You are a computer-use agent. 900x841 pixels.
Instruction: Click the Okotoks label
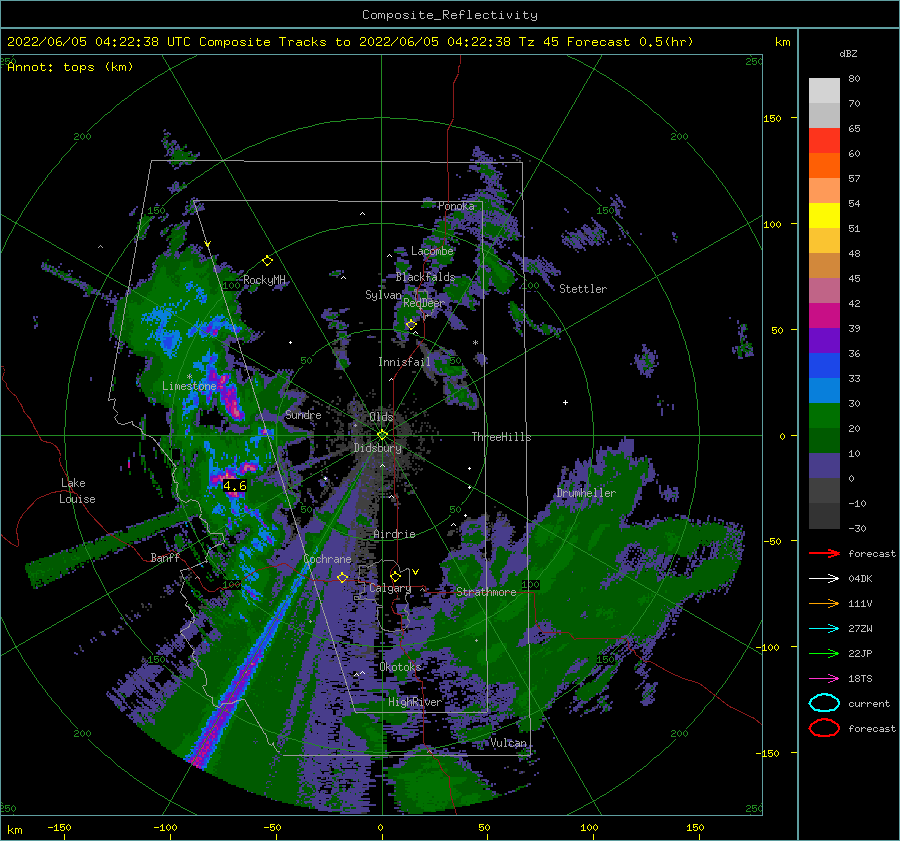coord(400,666)
